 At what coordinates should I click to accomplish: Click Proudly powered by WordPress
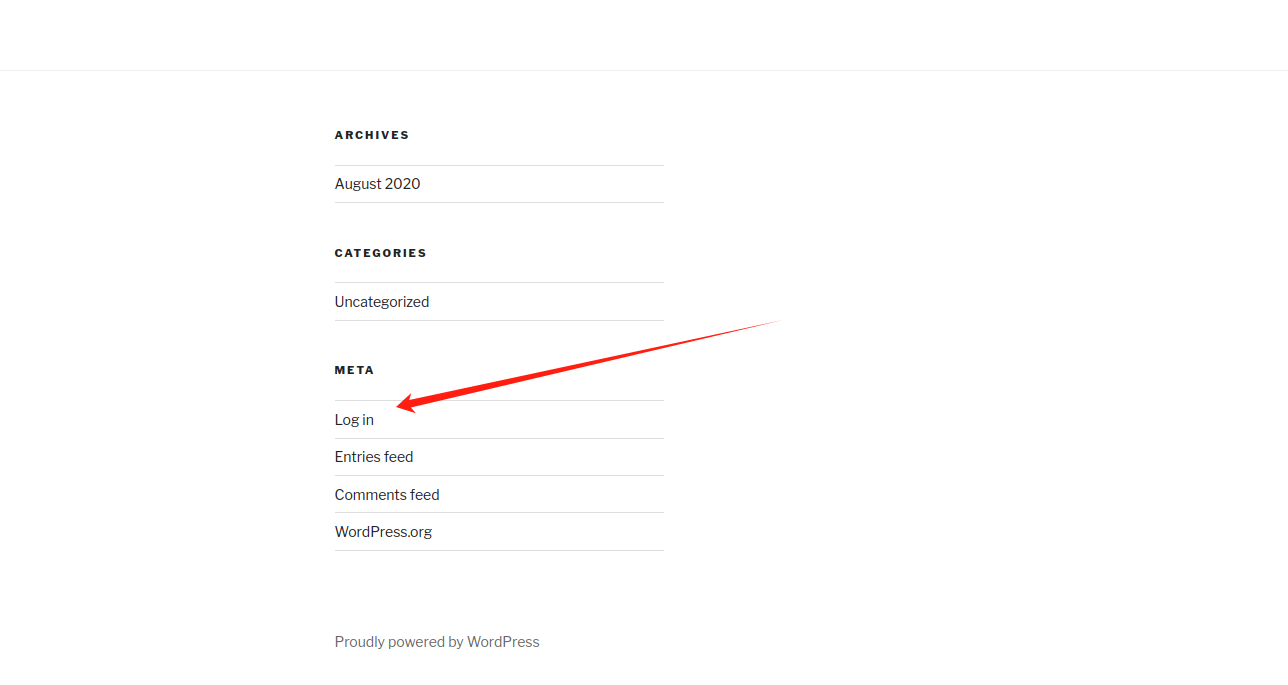point(436,642)
